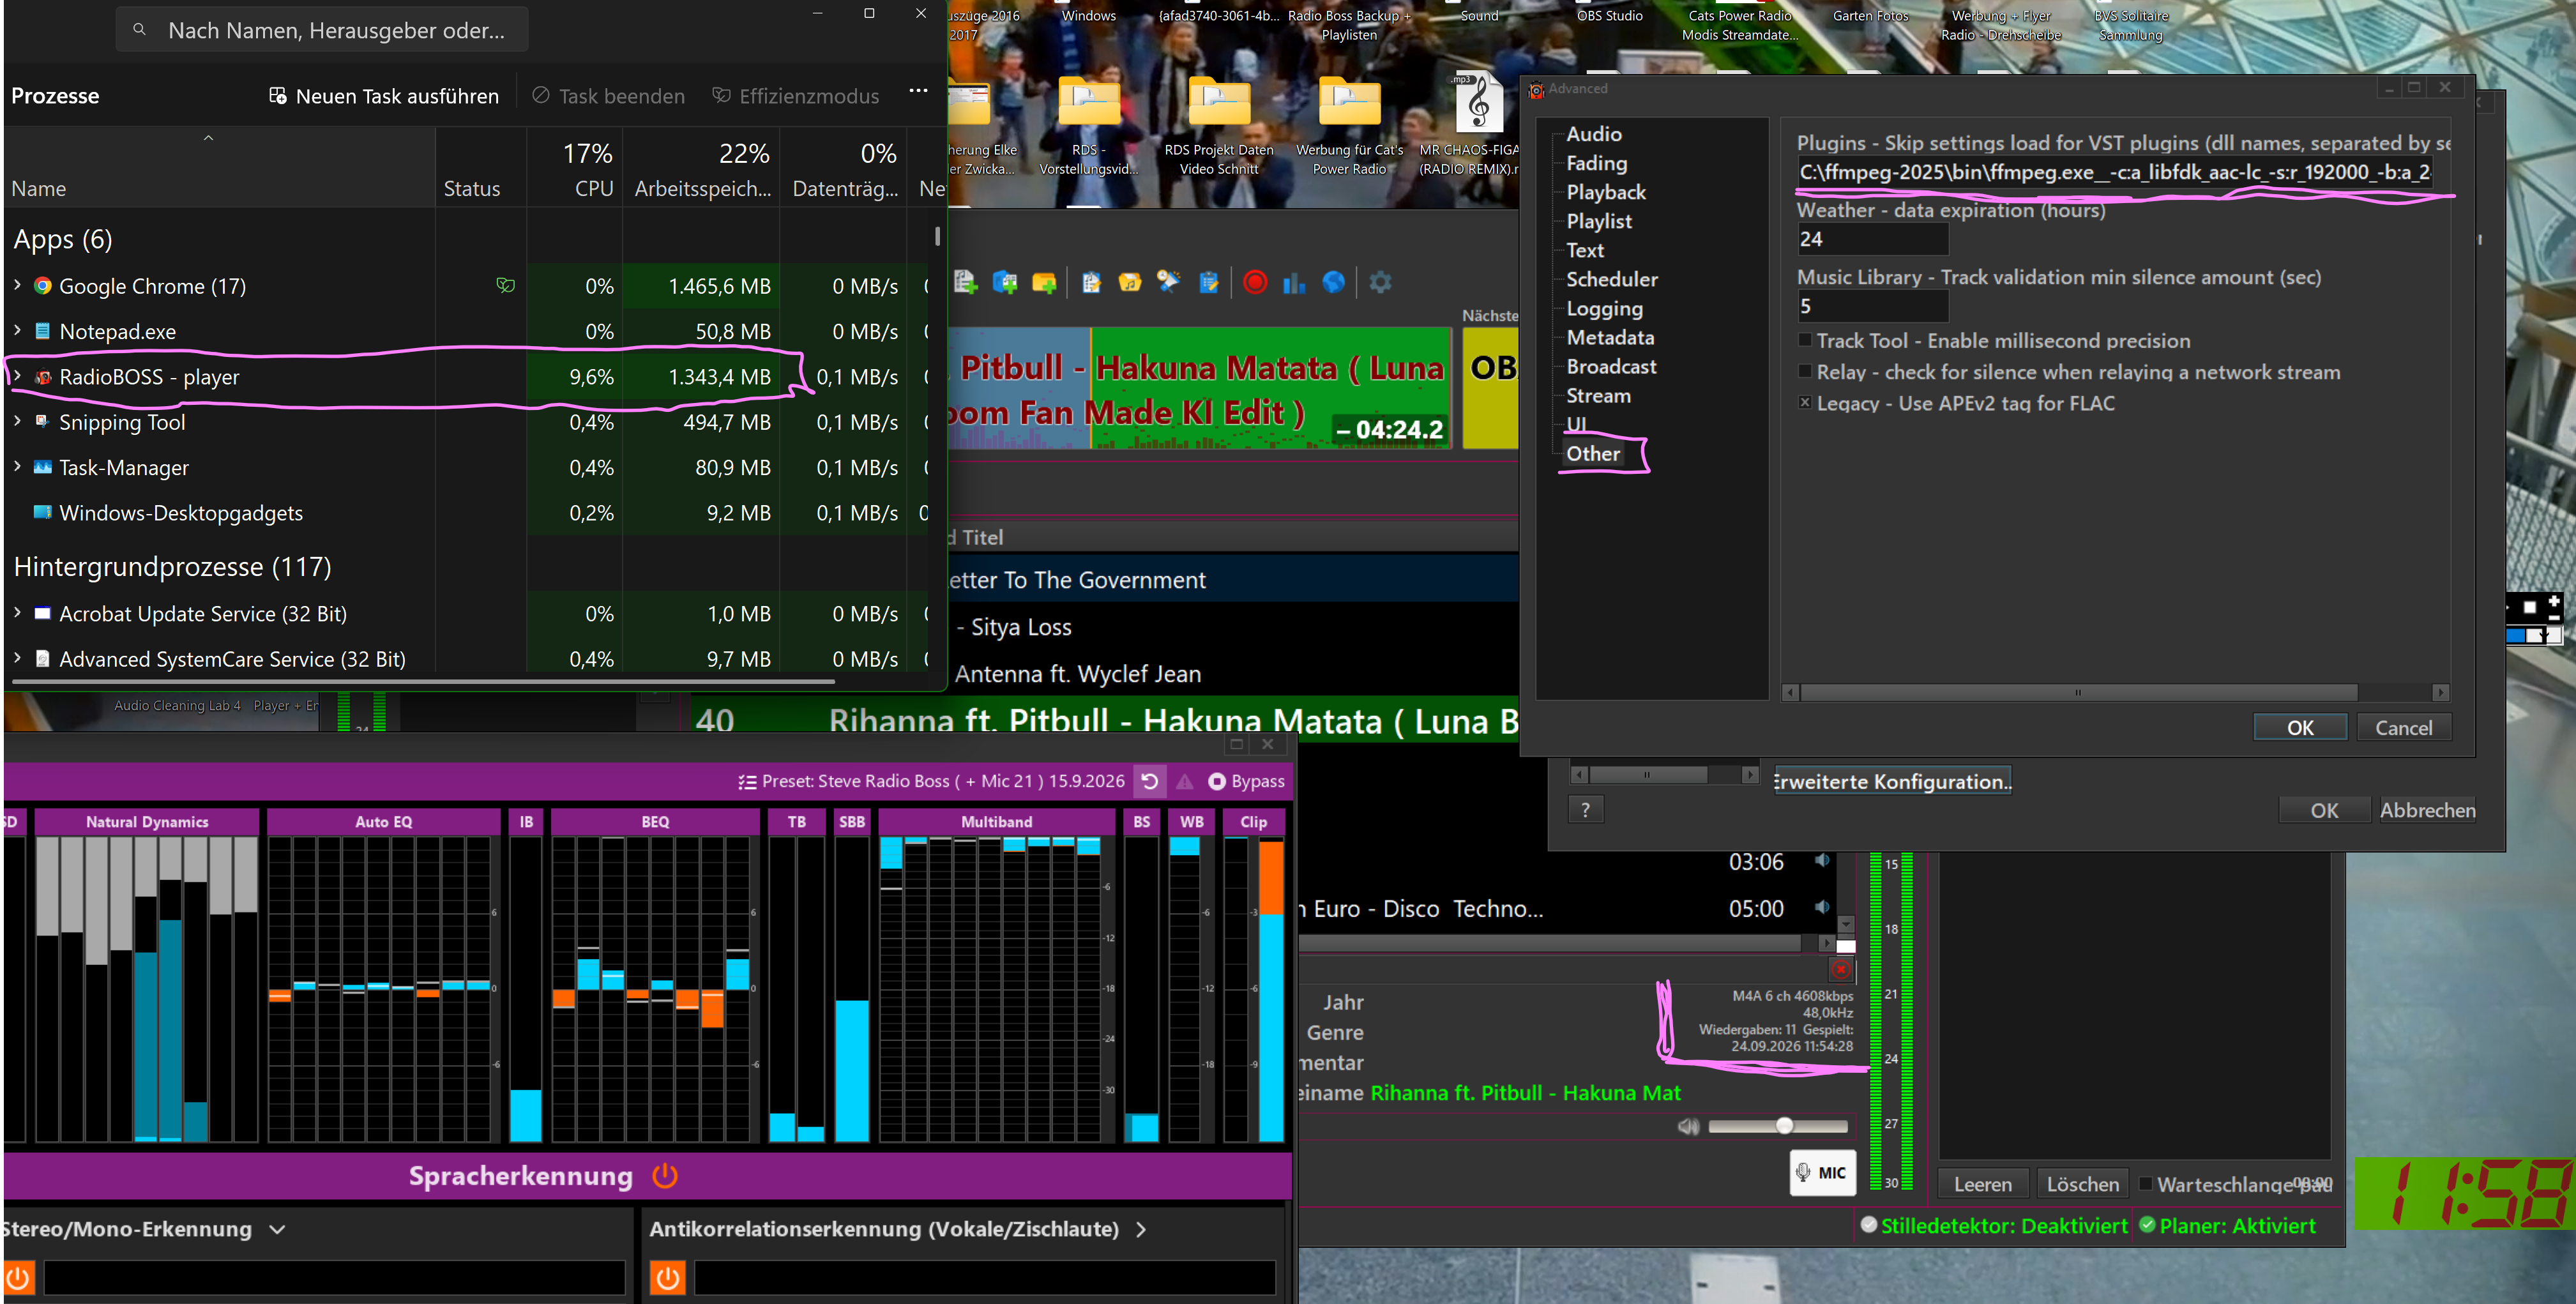Toggle the MIC button
Viewport: 2576px width, 1304px height.
(1822, 1173)
